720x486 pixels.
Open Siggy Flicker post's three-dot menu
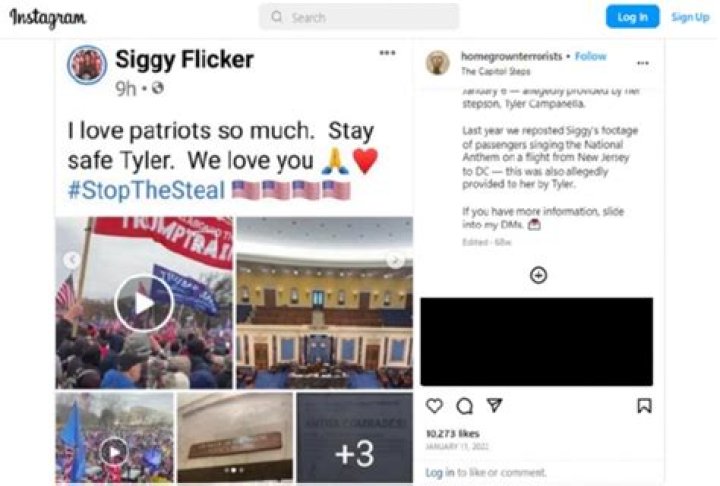pyautogui.click(x=387, y=53)
